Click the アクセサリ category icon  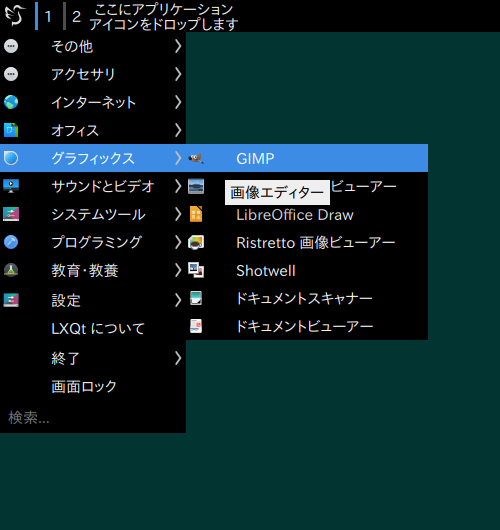pyautogui.click(x=11, y=74)
